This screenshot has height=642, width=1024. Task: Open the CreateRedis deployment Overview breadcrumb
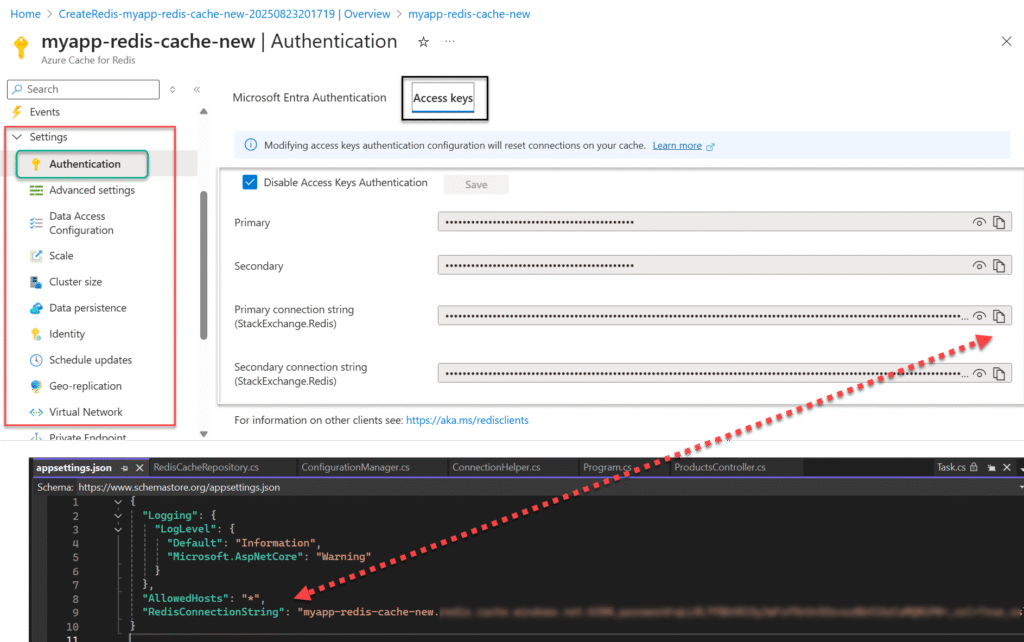tap(224, 14)
